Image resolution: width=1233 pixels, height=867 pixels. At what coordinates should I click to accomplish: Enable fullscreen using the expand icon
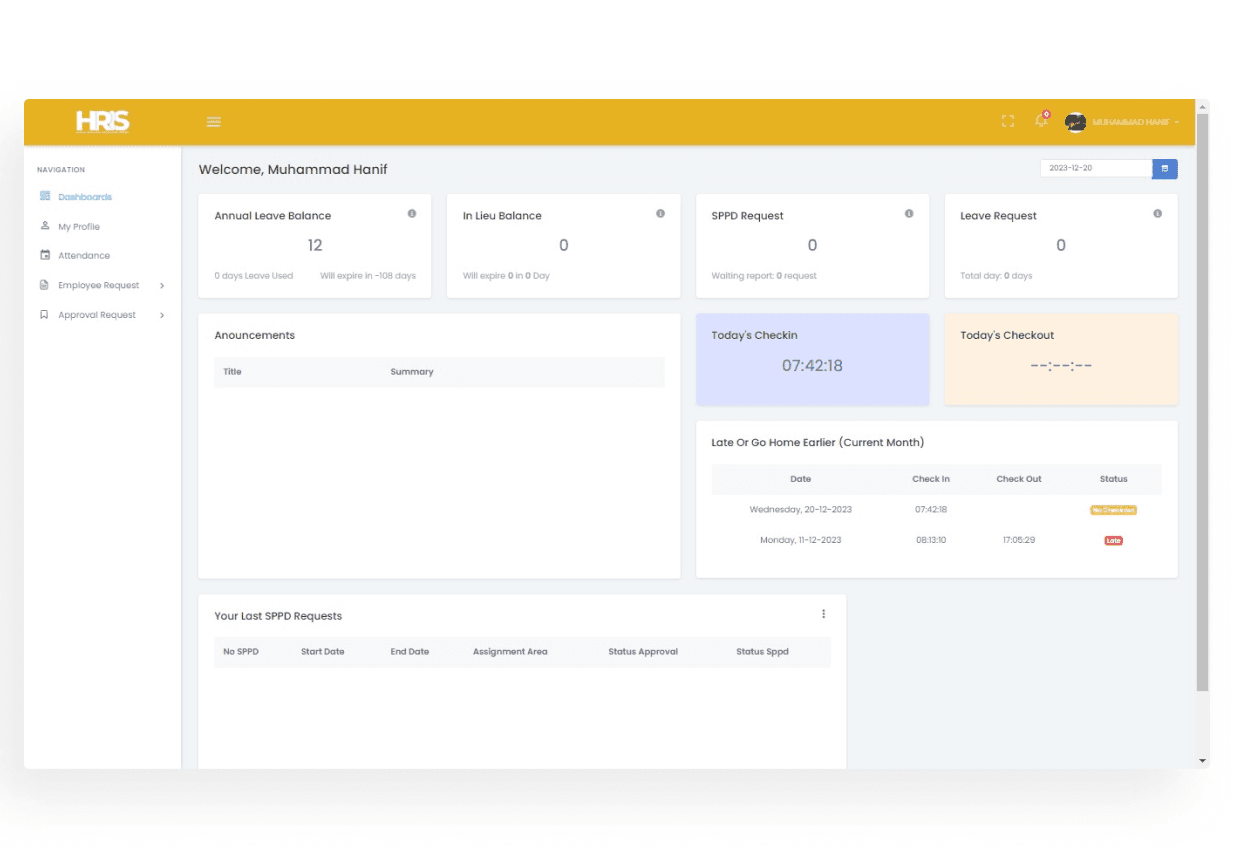point(1007,121)
